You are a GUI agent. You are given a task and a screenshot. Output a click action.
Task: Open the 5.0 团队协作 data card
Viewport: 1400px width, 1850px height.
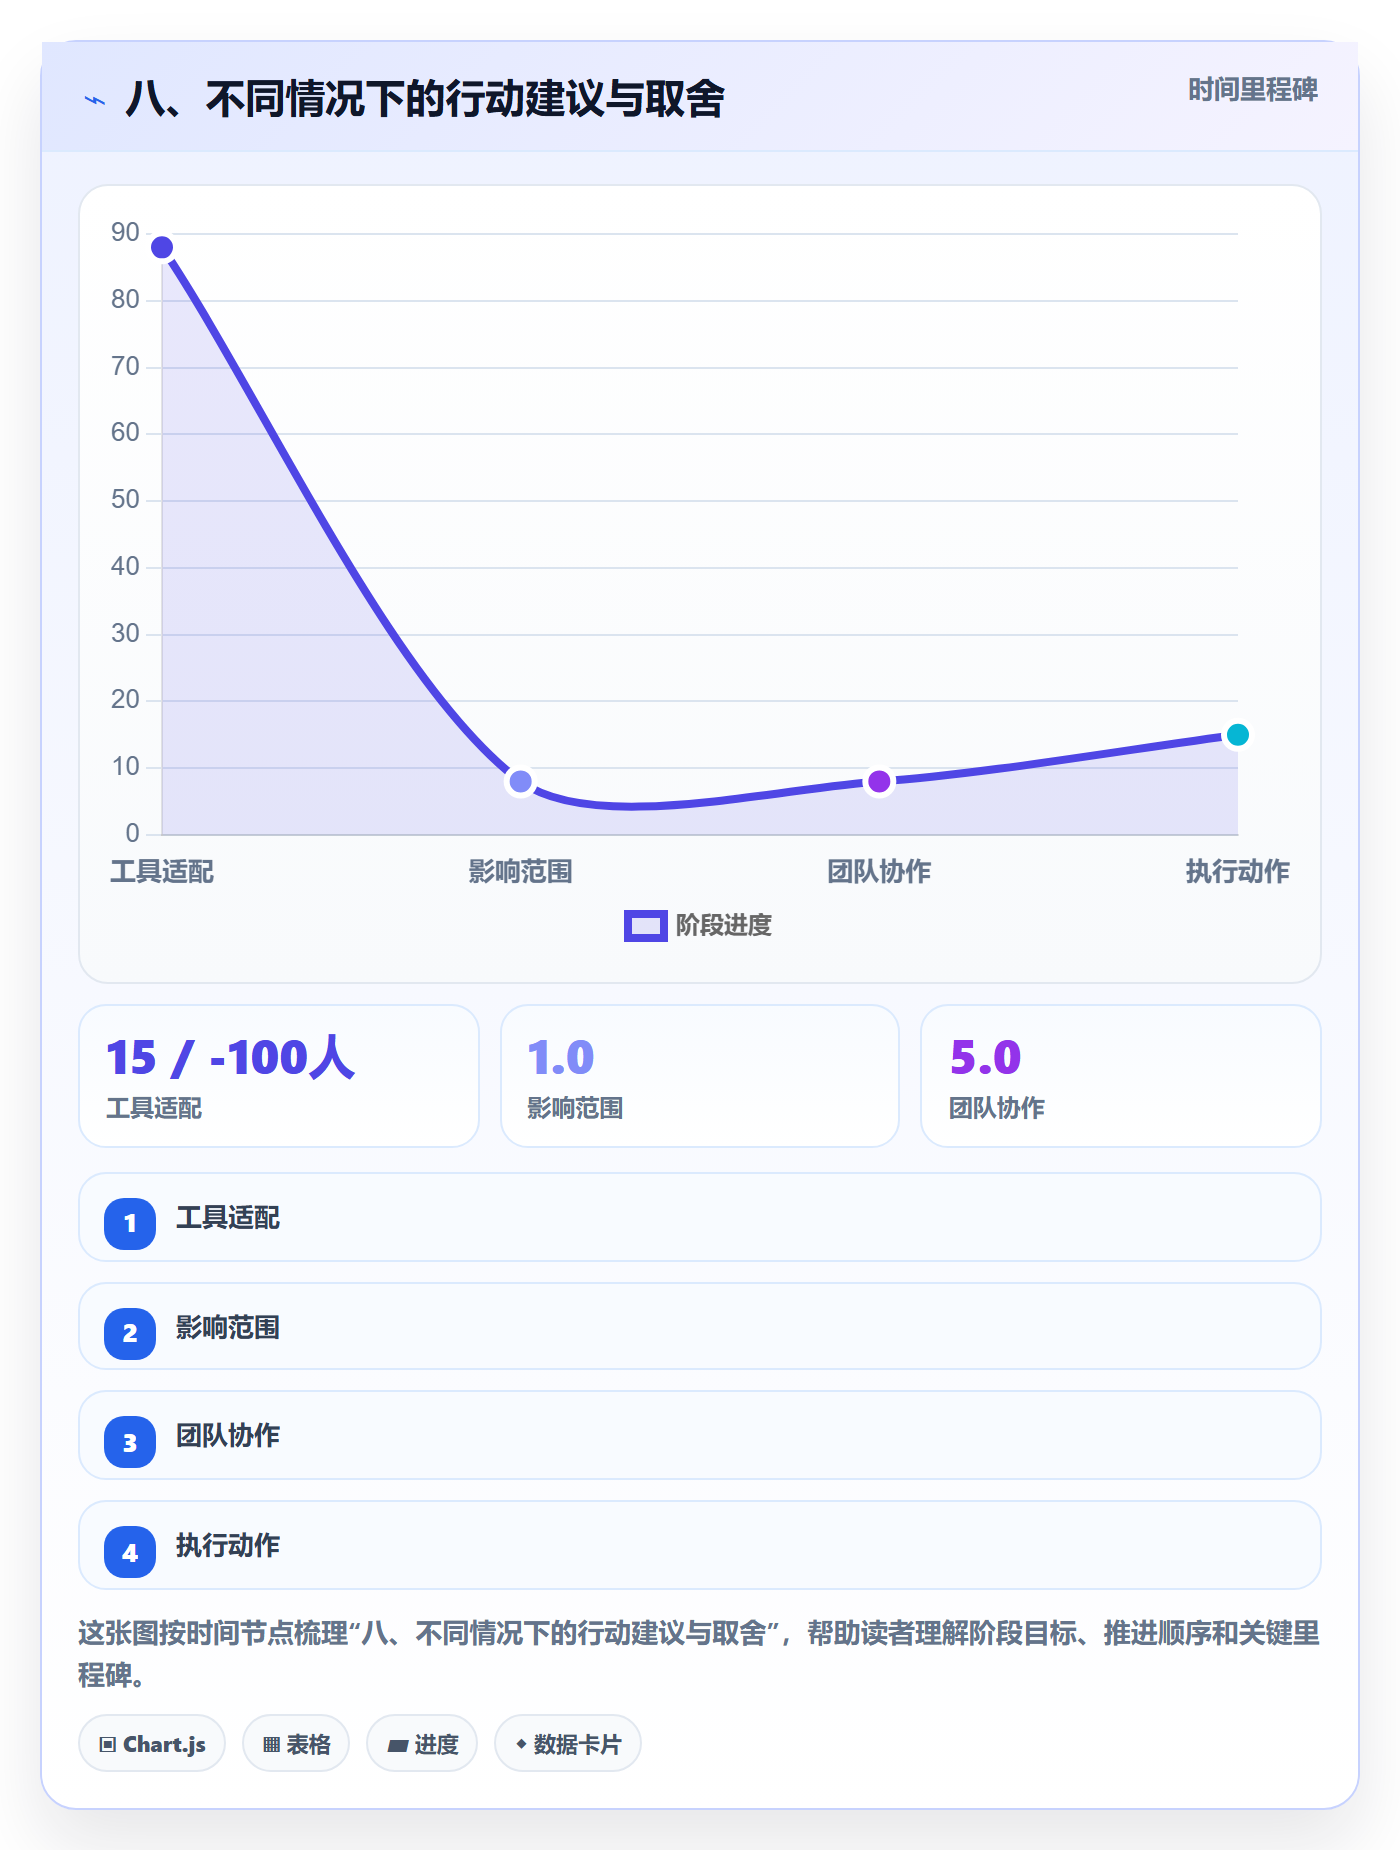pyautogui.click(x=1121, y=1076)
